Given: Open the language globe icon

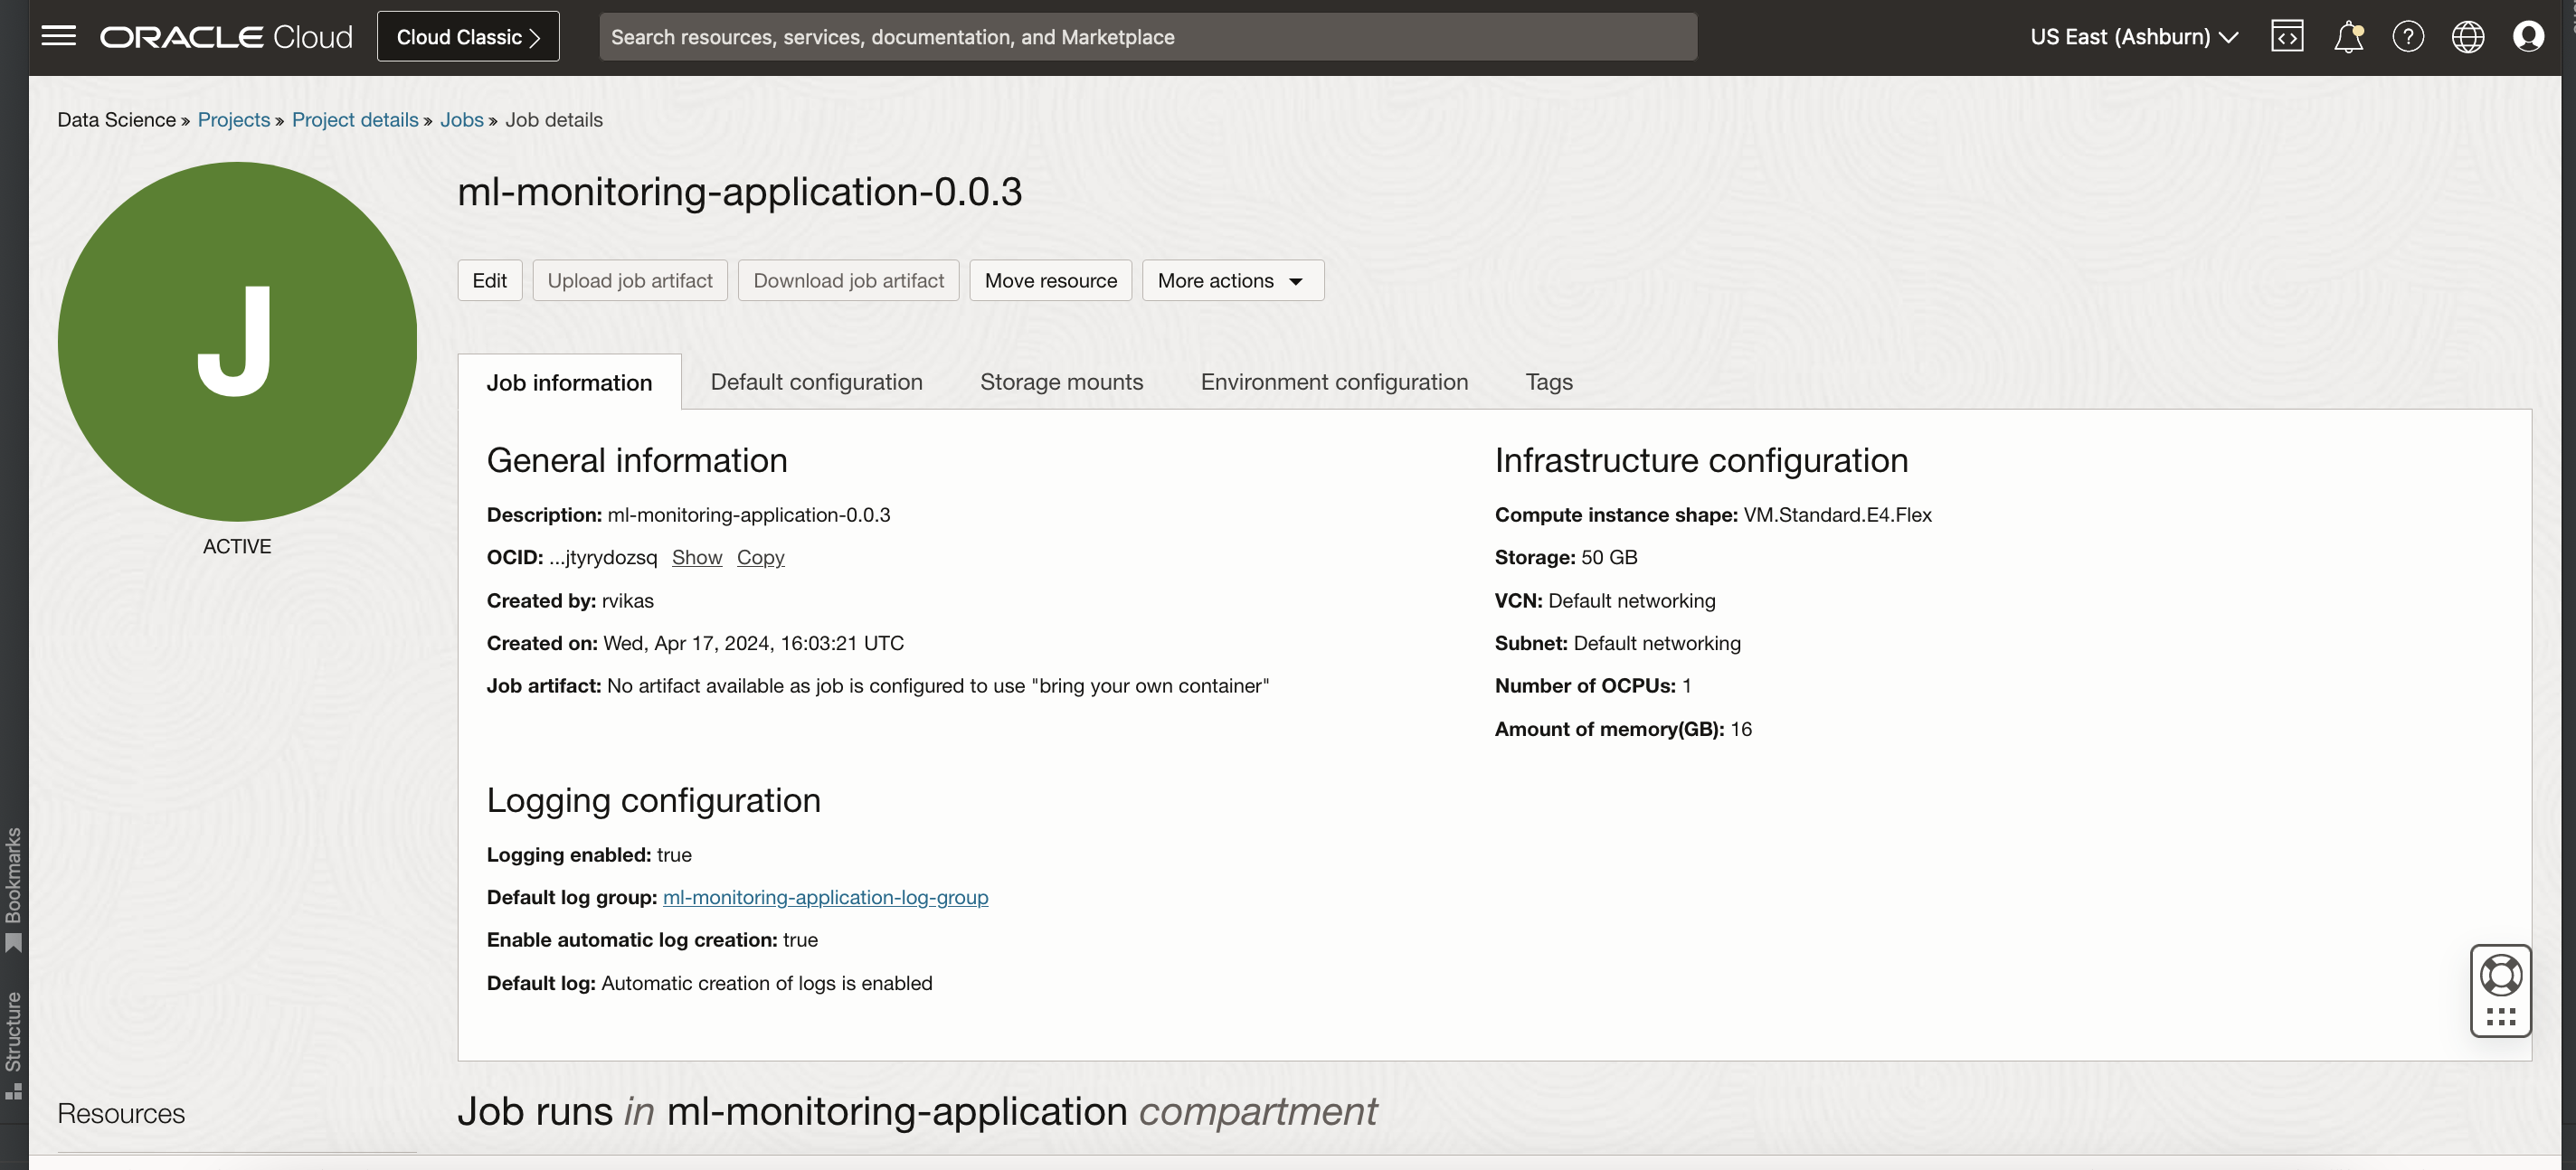Looking at the screenshot, I should (x=2468, y=36).
